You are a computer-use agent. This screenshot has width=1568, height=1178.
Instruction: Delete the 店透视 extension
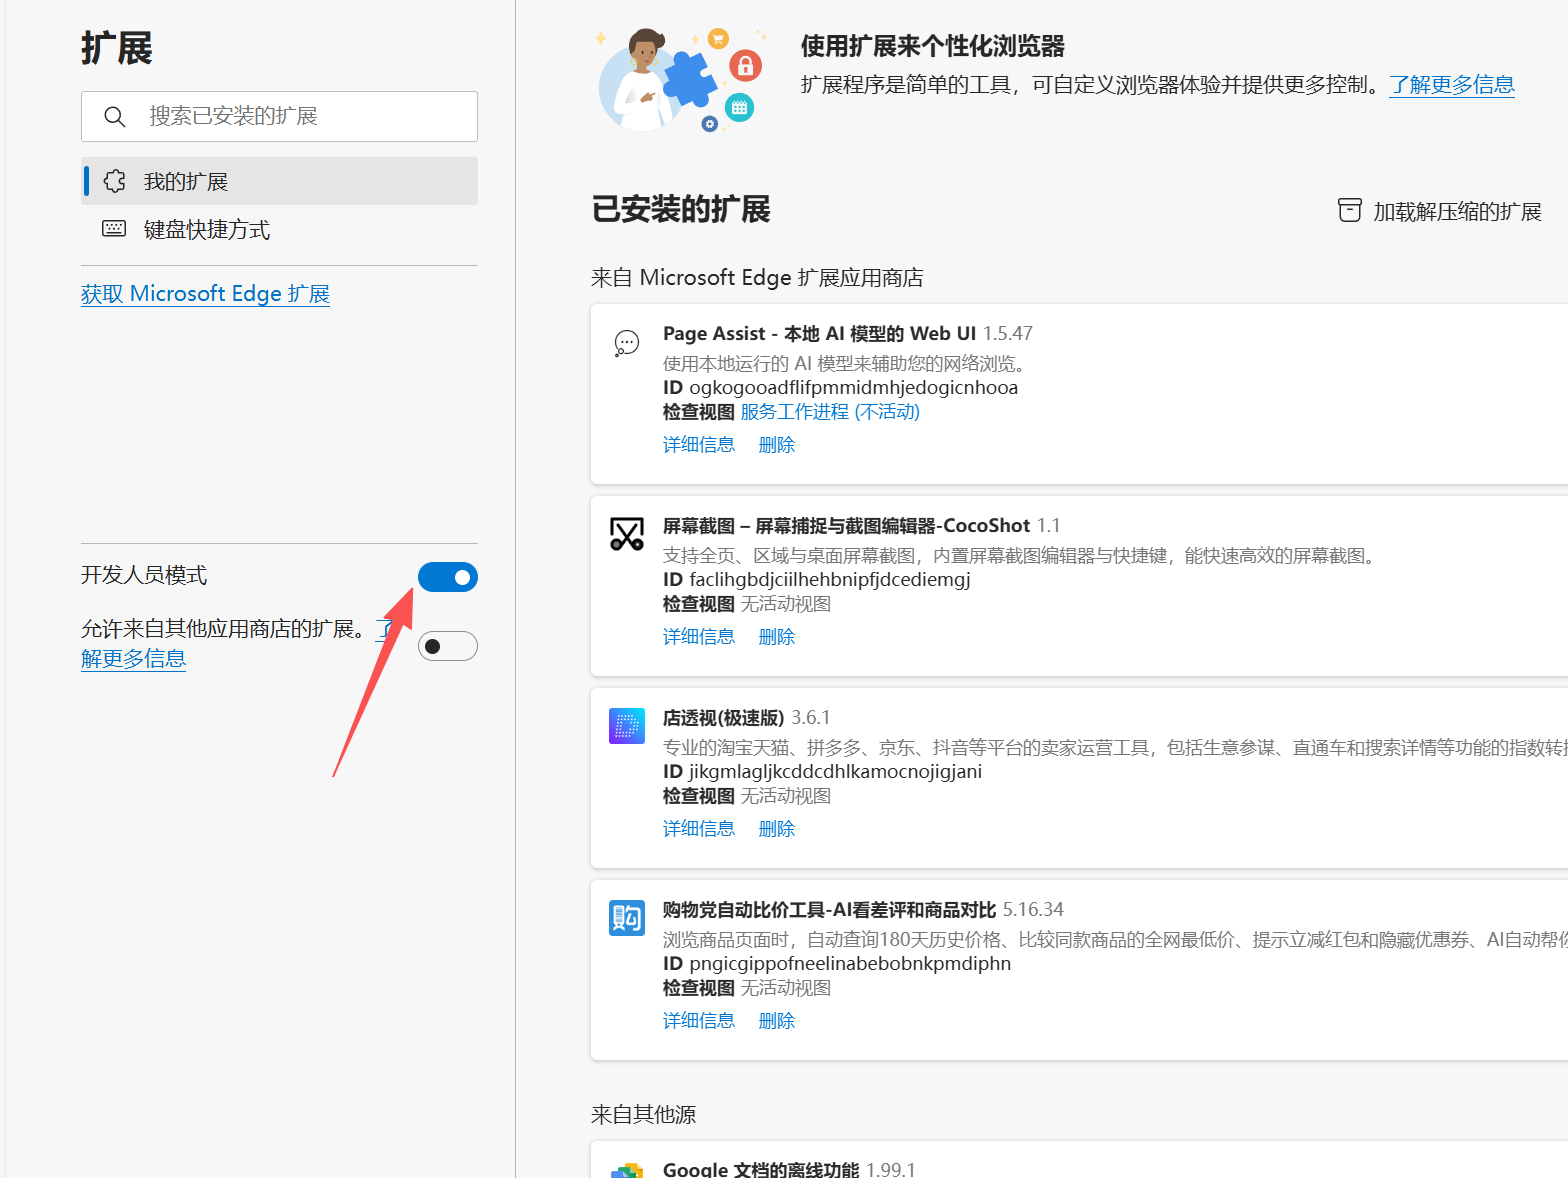click(776, 829)
